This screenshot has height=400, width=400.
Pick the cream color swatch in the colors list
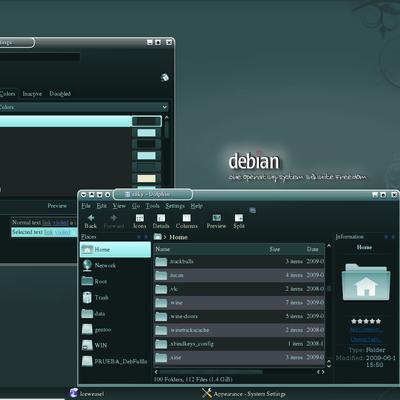[146, 178]
